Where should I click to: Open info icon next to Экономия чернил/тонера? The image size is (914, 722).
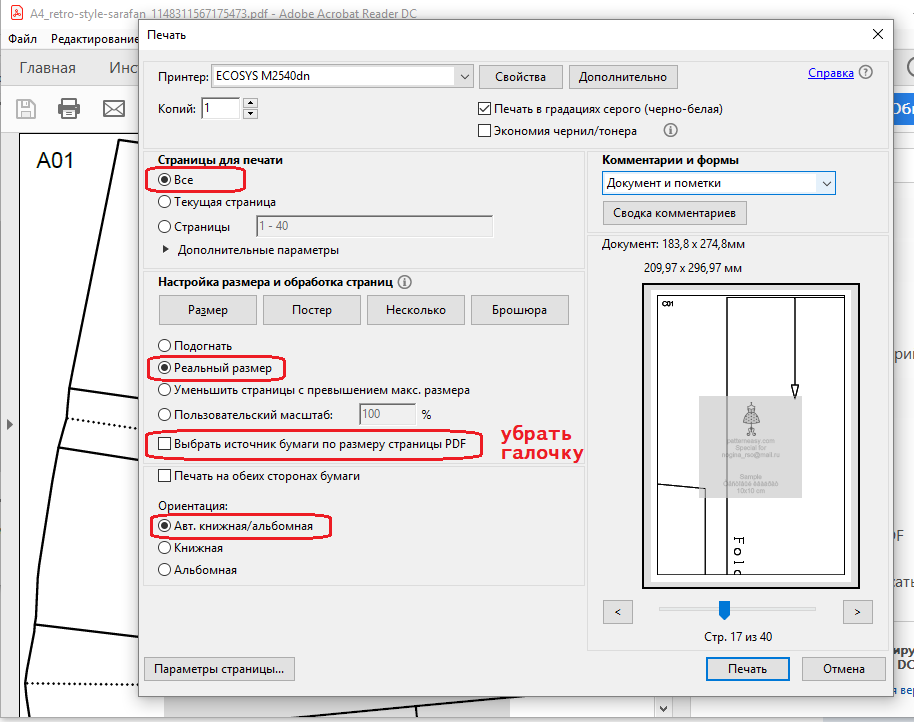[670, 130]
